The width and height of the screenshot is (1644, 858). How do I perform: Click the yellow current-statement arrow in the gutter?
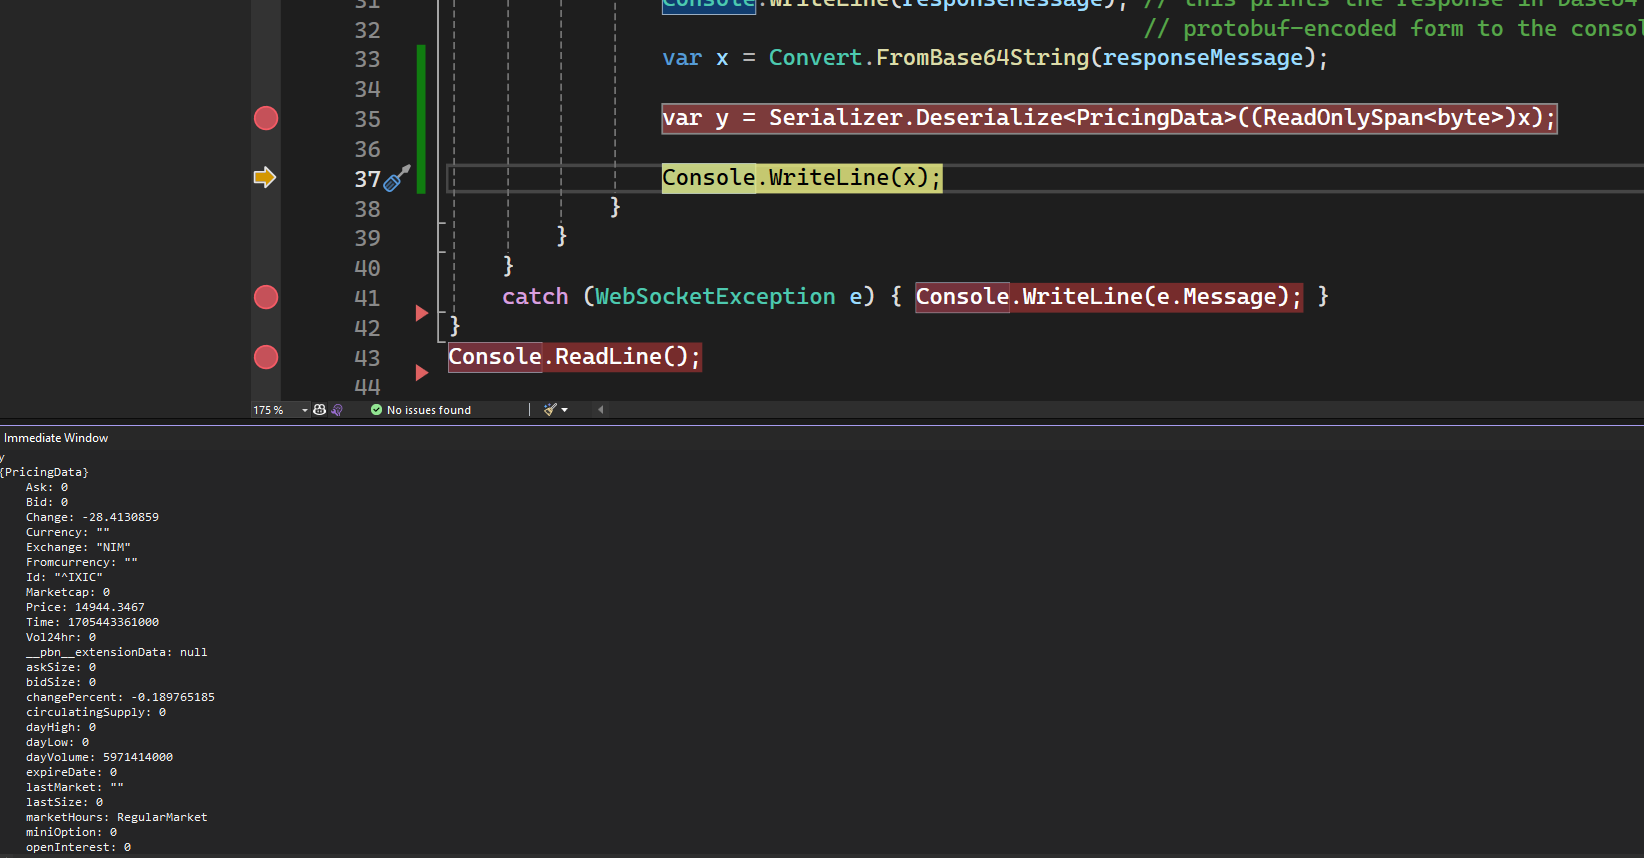(264, 178)
